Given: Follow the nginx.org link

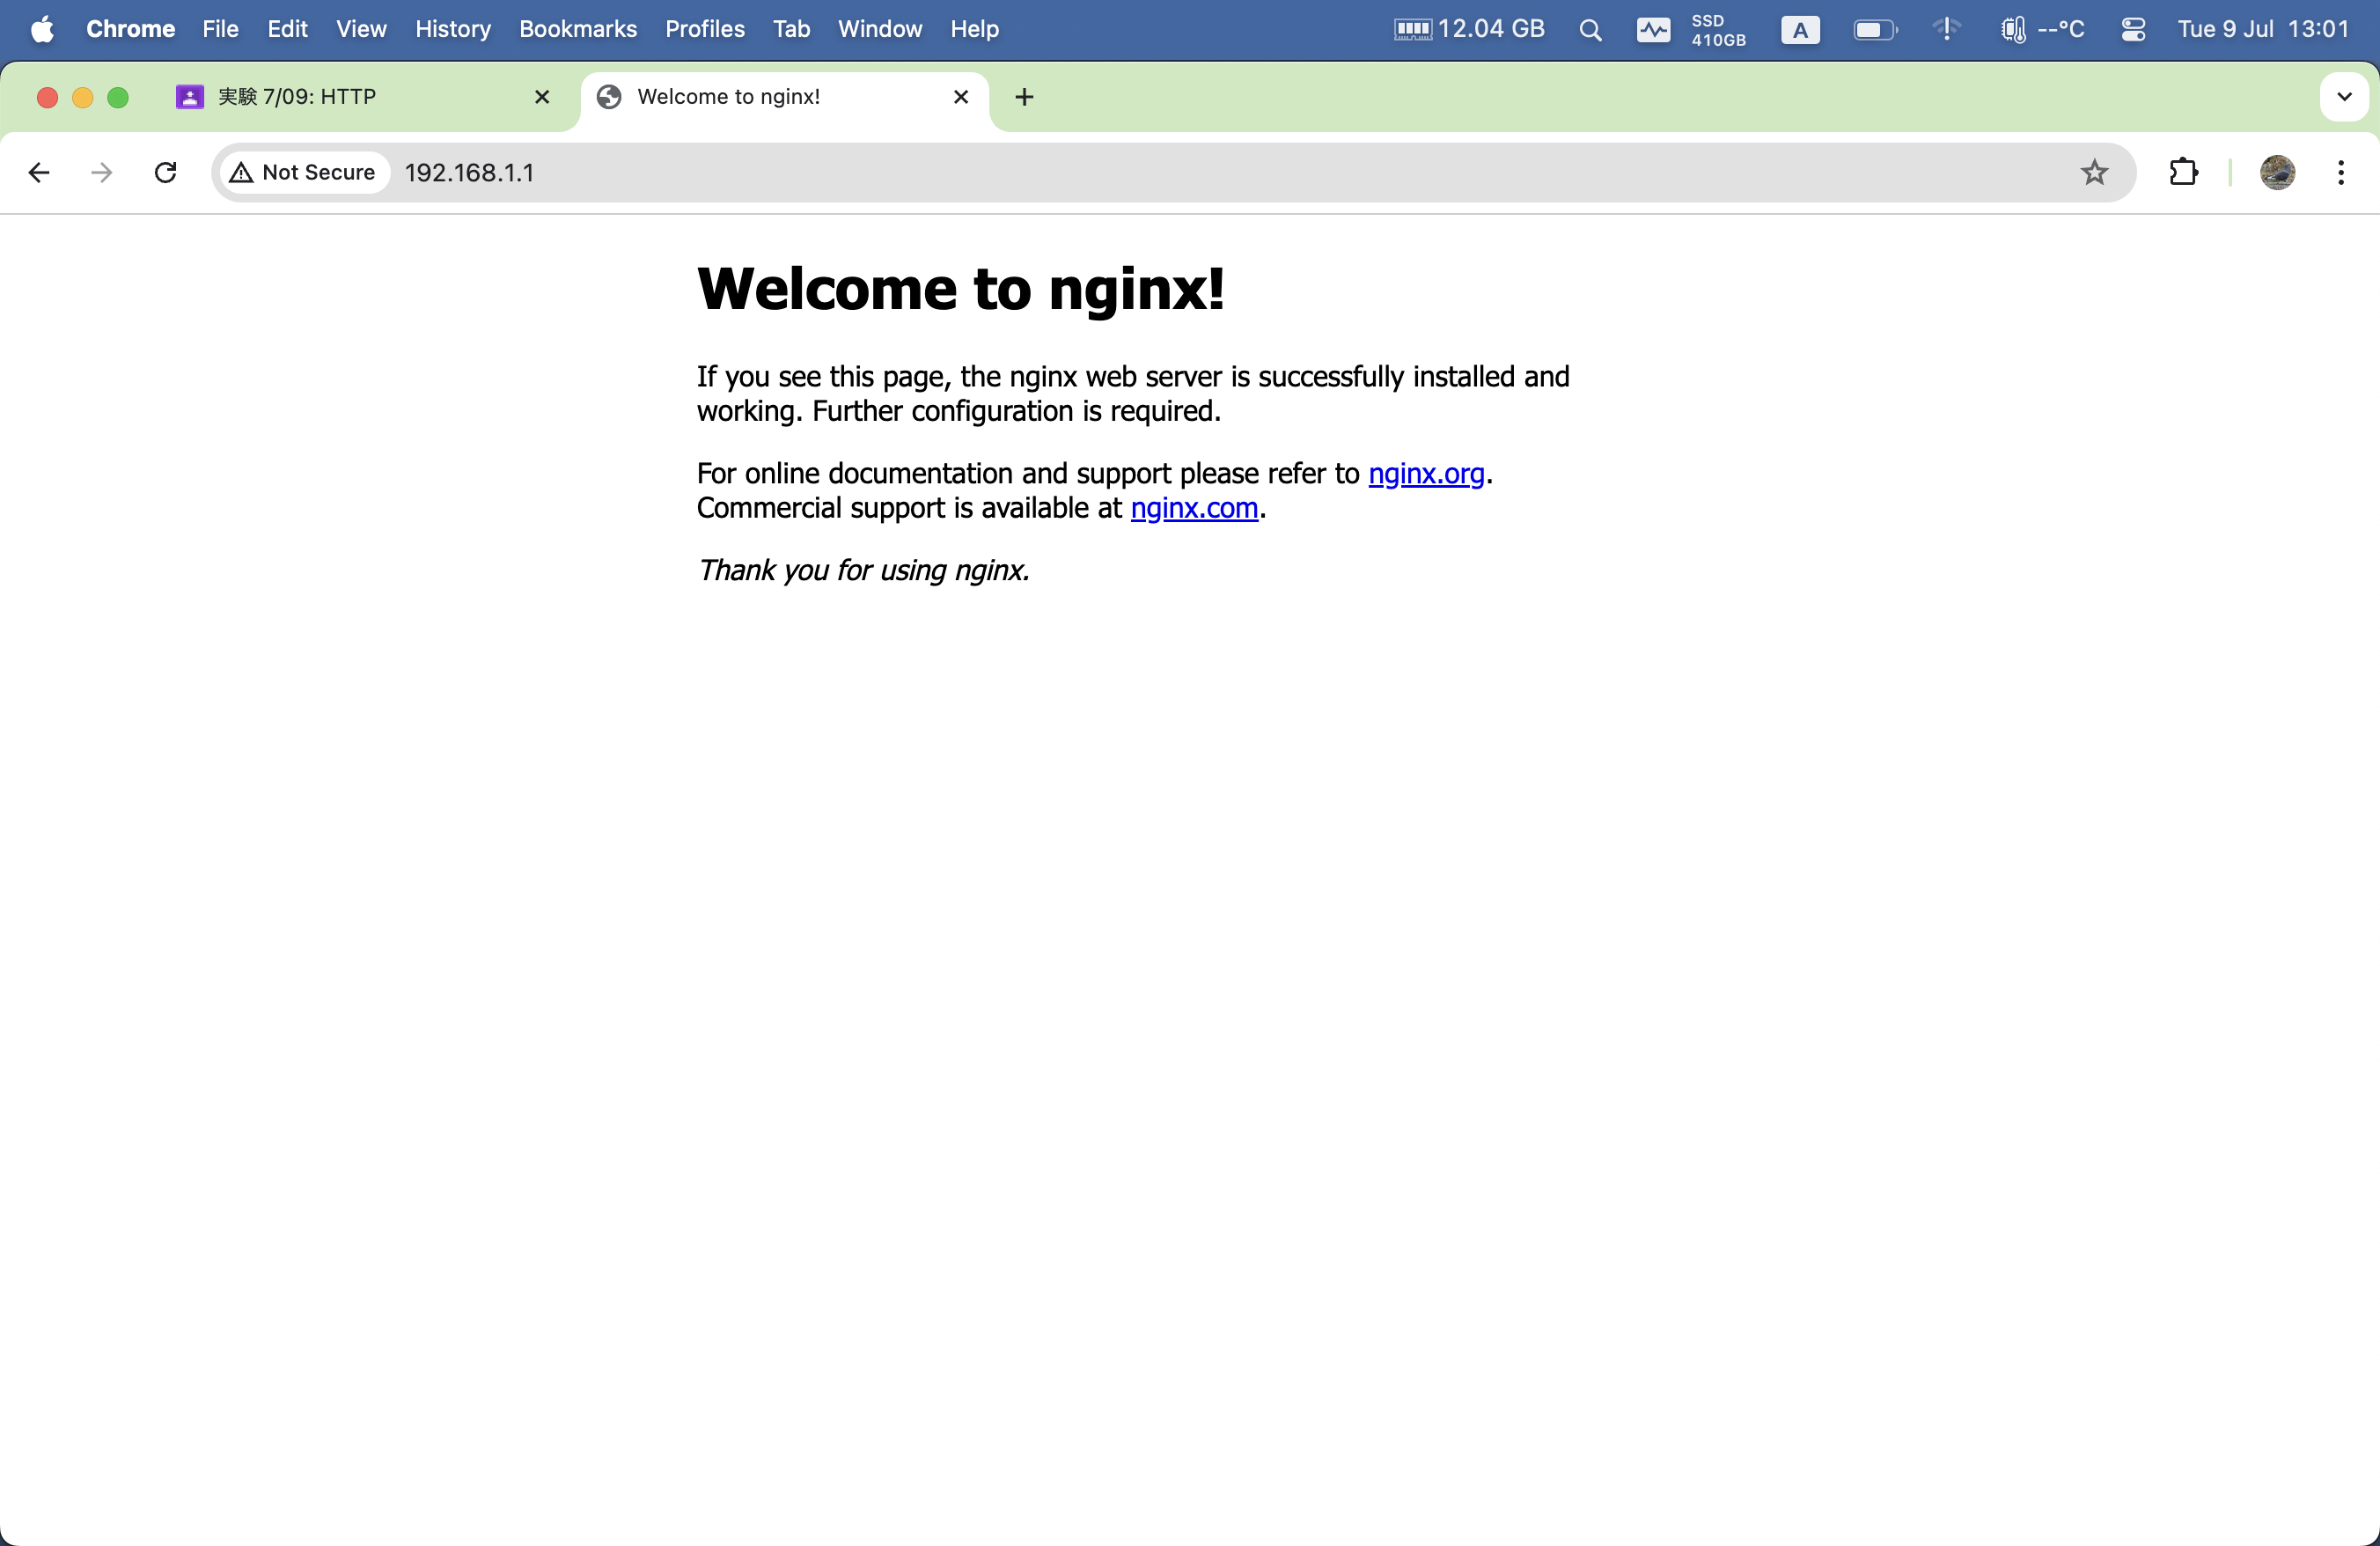Looking at the screenshot, I should (x=1425, y=473).
